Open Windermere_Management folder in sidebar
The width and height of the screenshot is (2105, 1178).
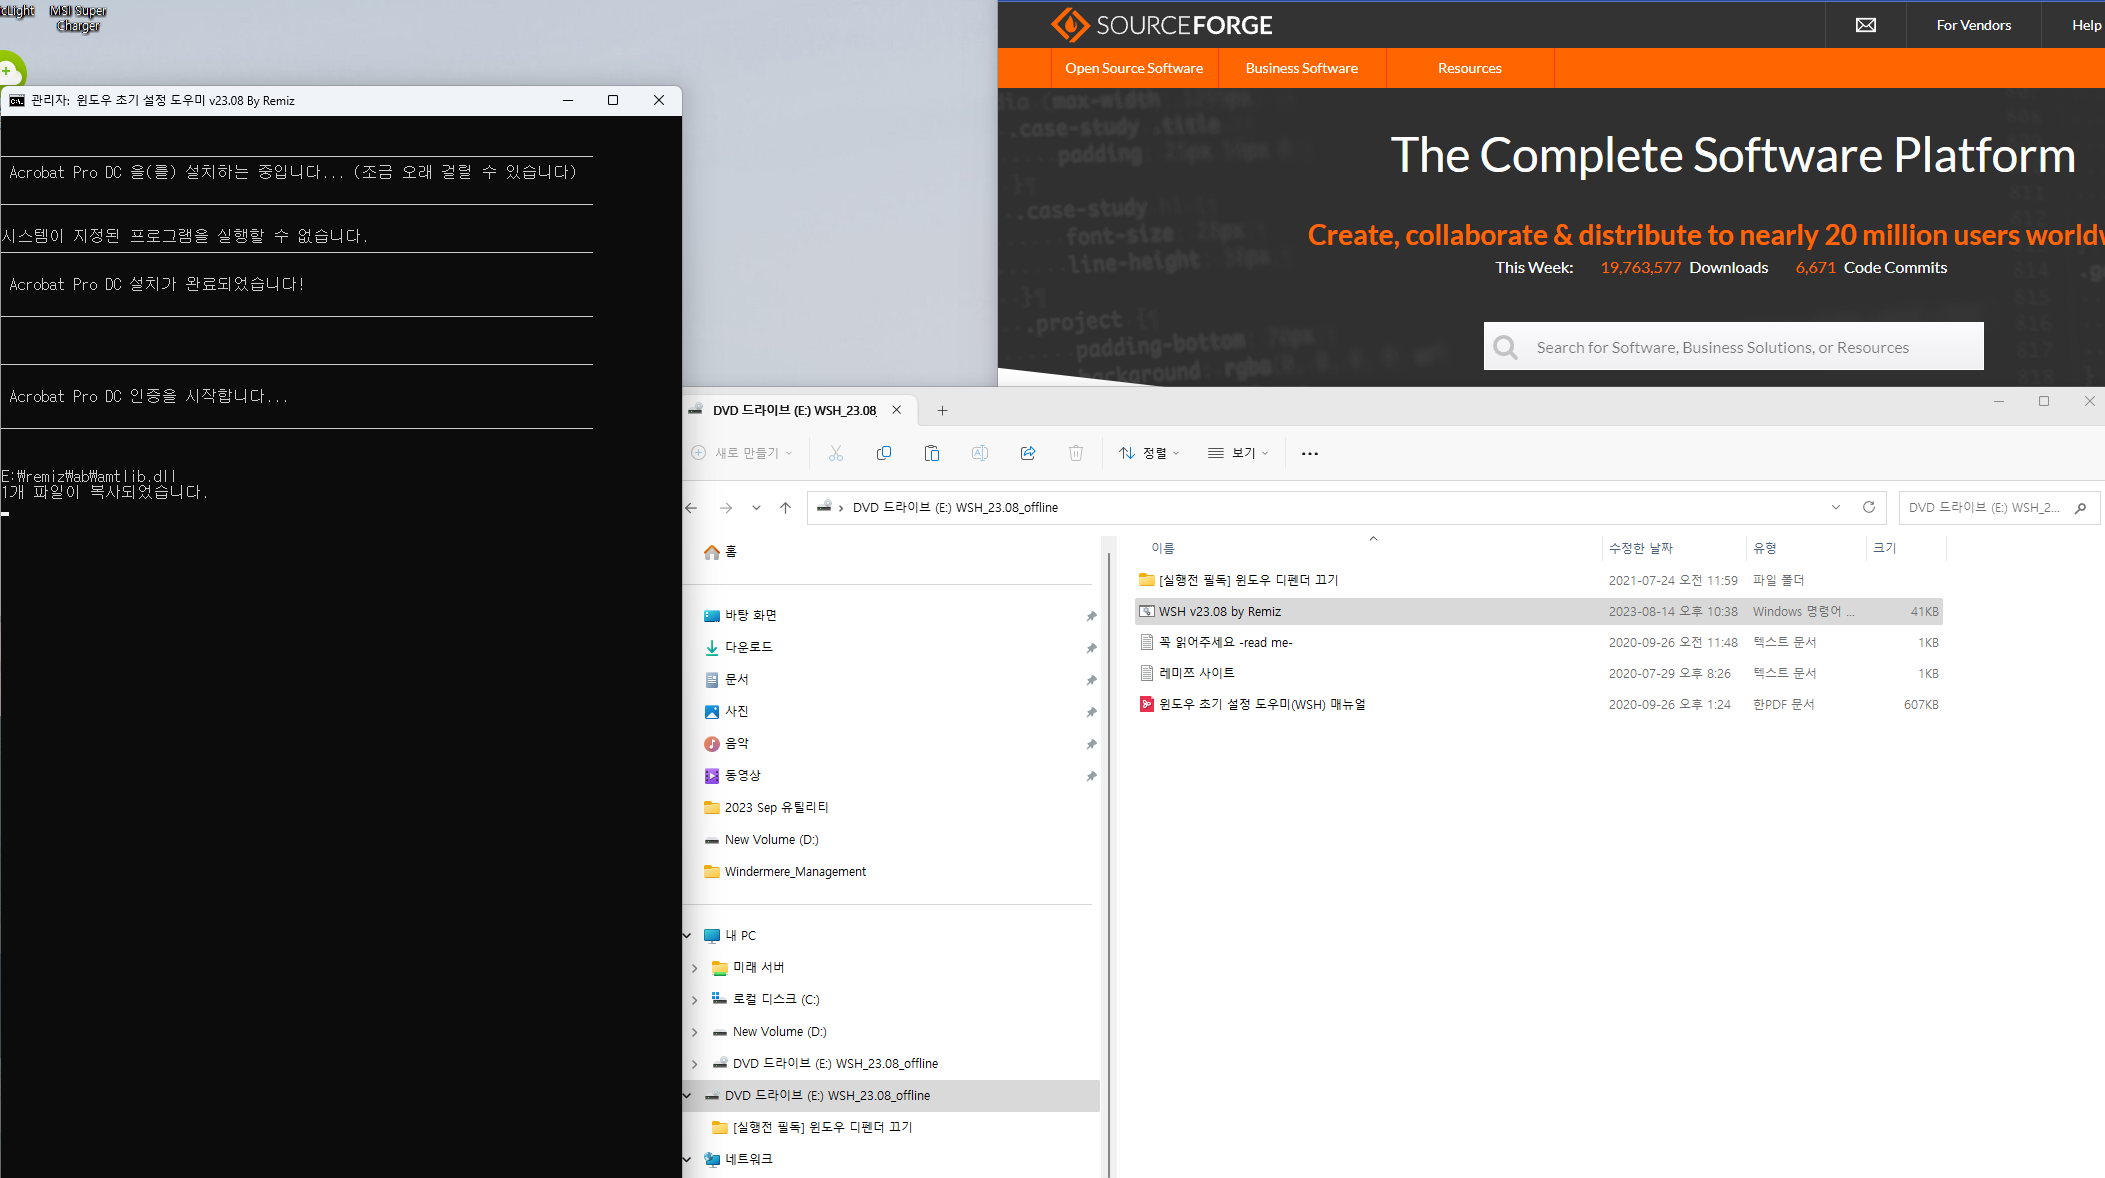(x=785, y=871)
